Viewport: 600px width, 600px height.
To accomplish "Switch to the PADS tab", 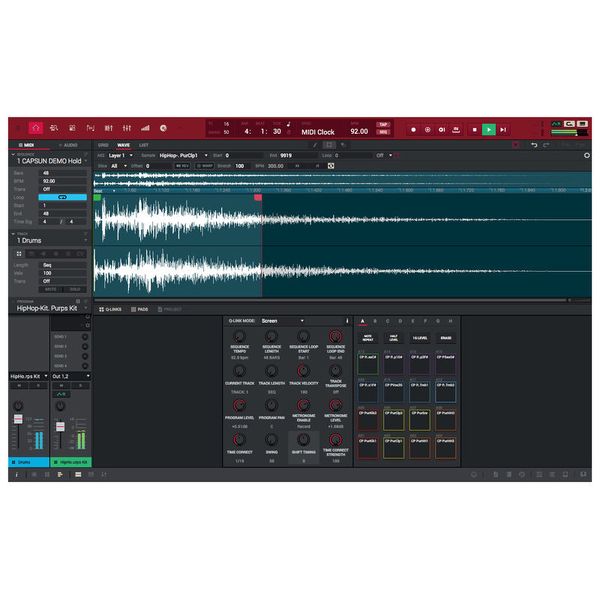I will coord(140,309).
